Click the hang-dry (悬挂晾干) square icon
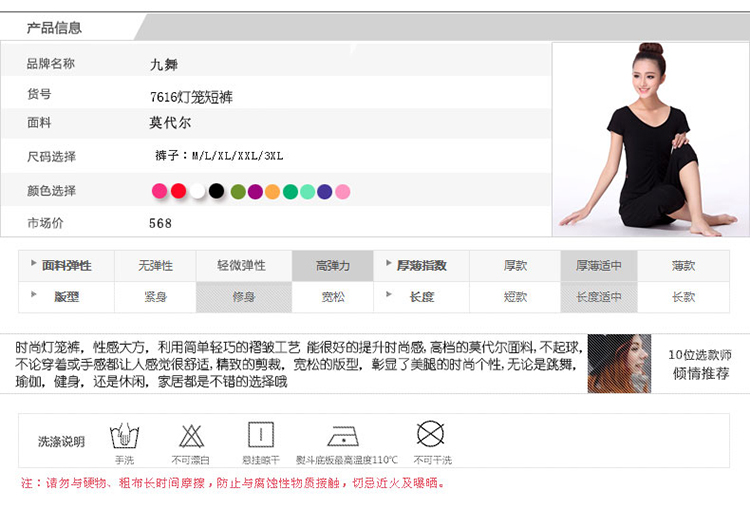The width and height of the screenshot is (750, 527). 261,435
